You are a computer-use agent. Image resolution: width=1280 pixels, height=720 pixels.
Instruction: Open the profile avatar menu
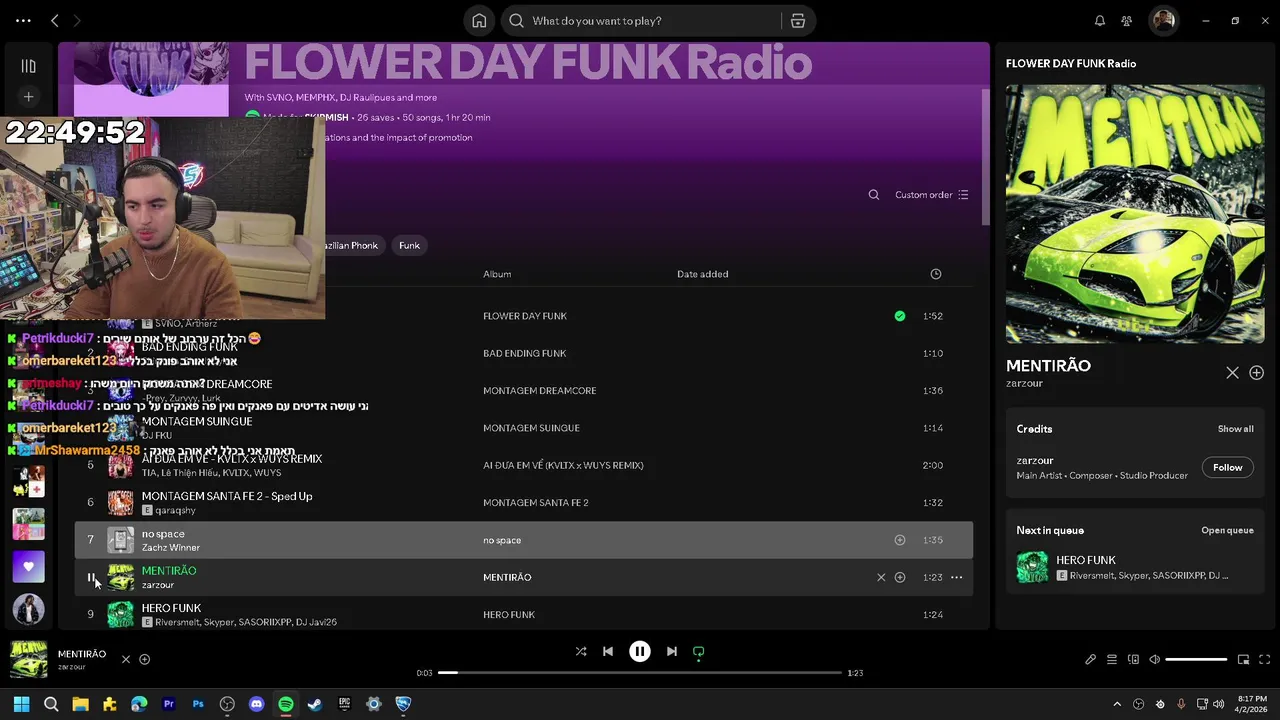point(1163,20)
